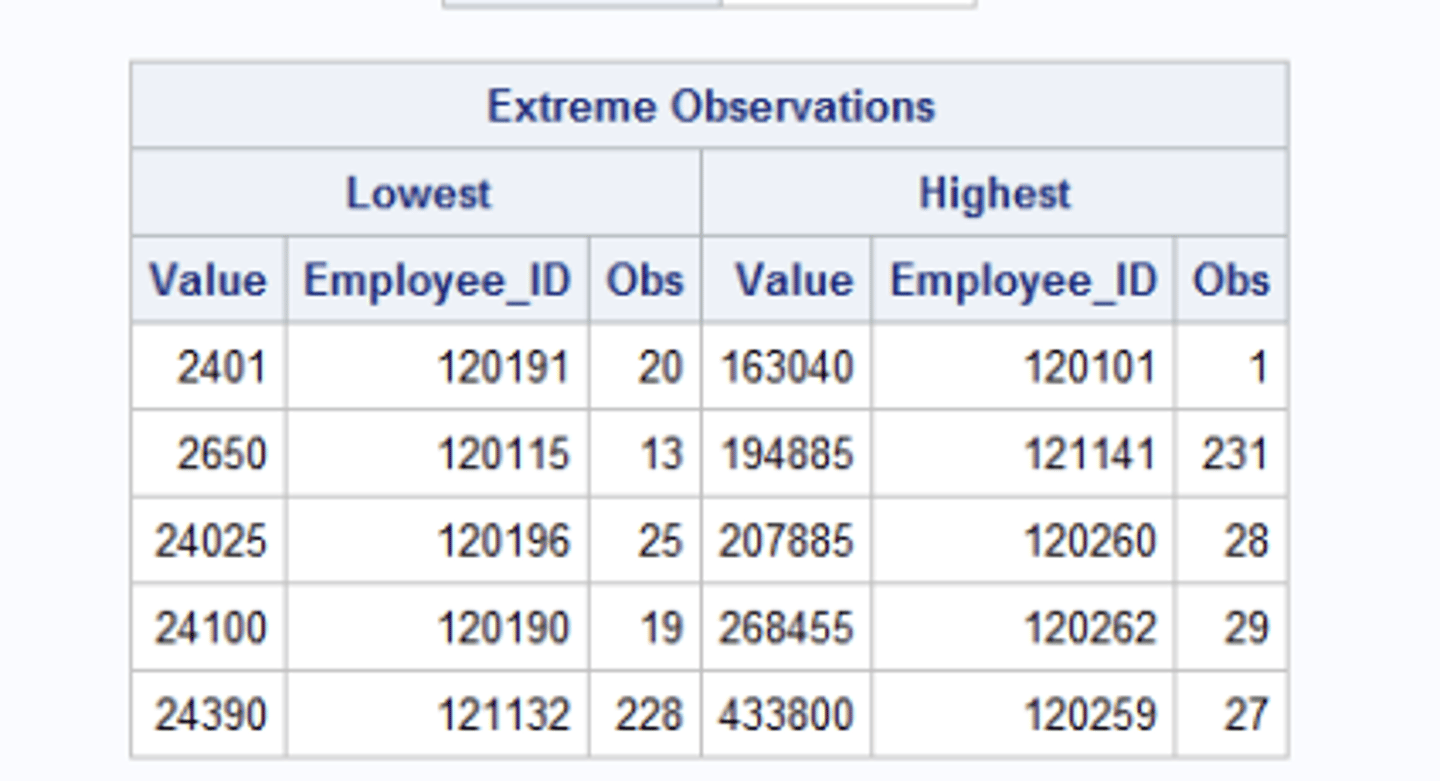1440x781 pixels.
Task: Select the highest value 194885
Action: click(787, 454)
